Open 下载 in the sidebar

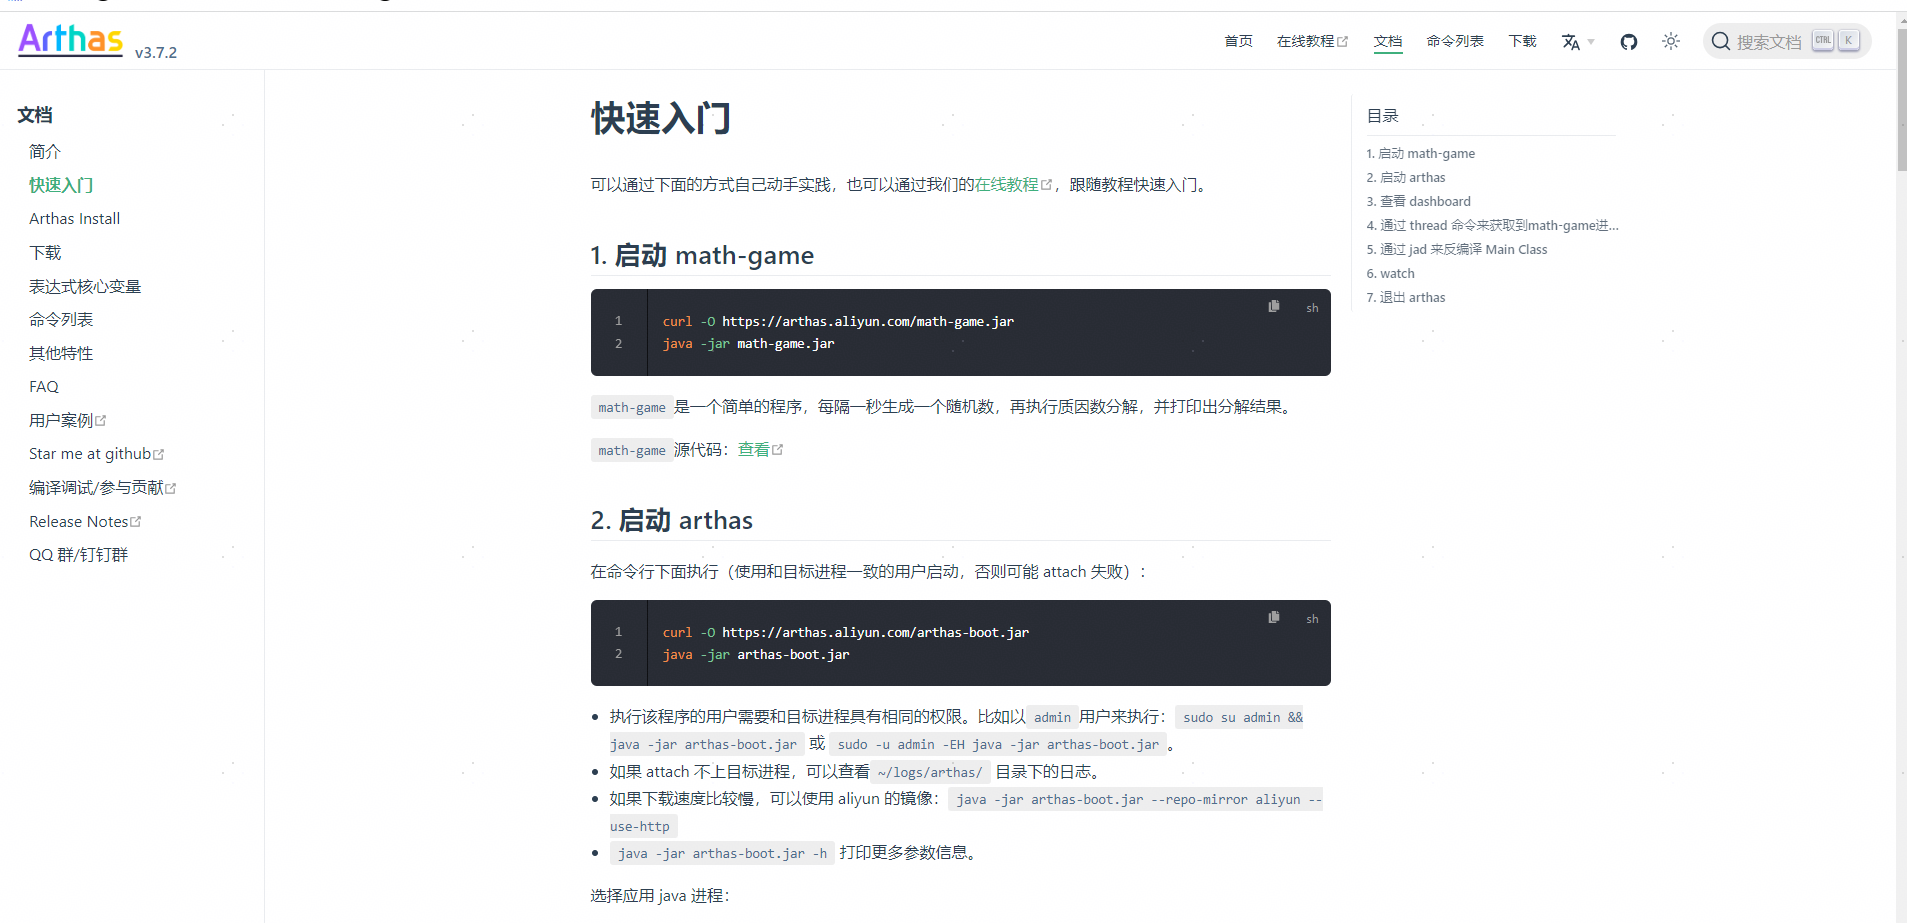click(x=45, y=253)
